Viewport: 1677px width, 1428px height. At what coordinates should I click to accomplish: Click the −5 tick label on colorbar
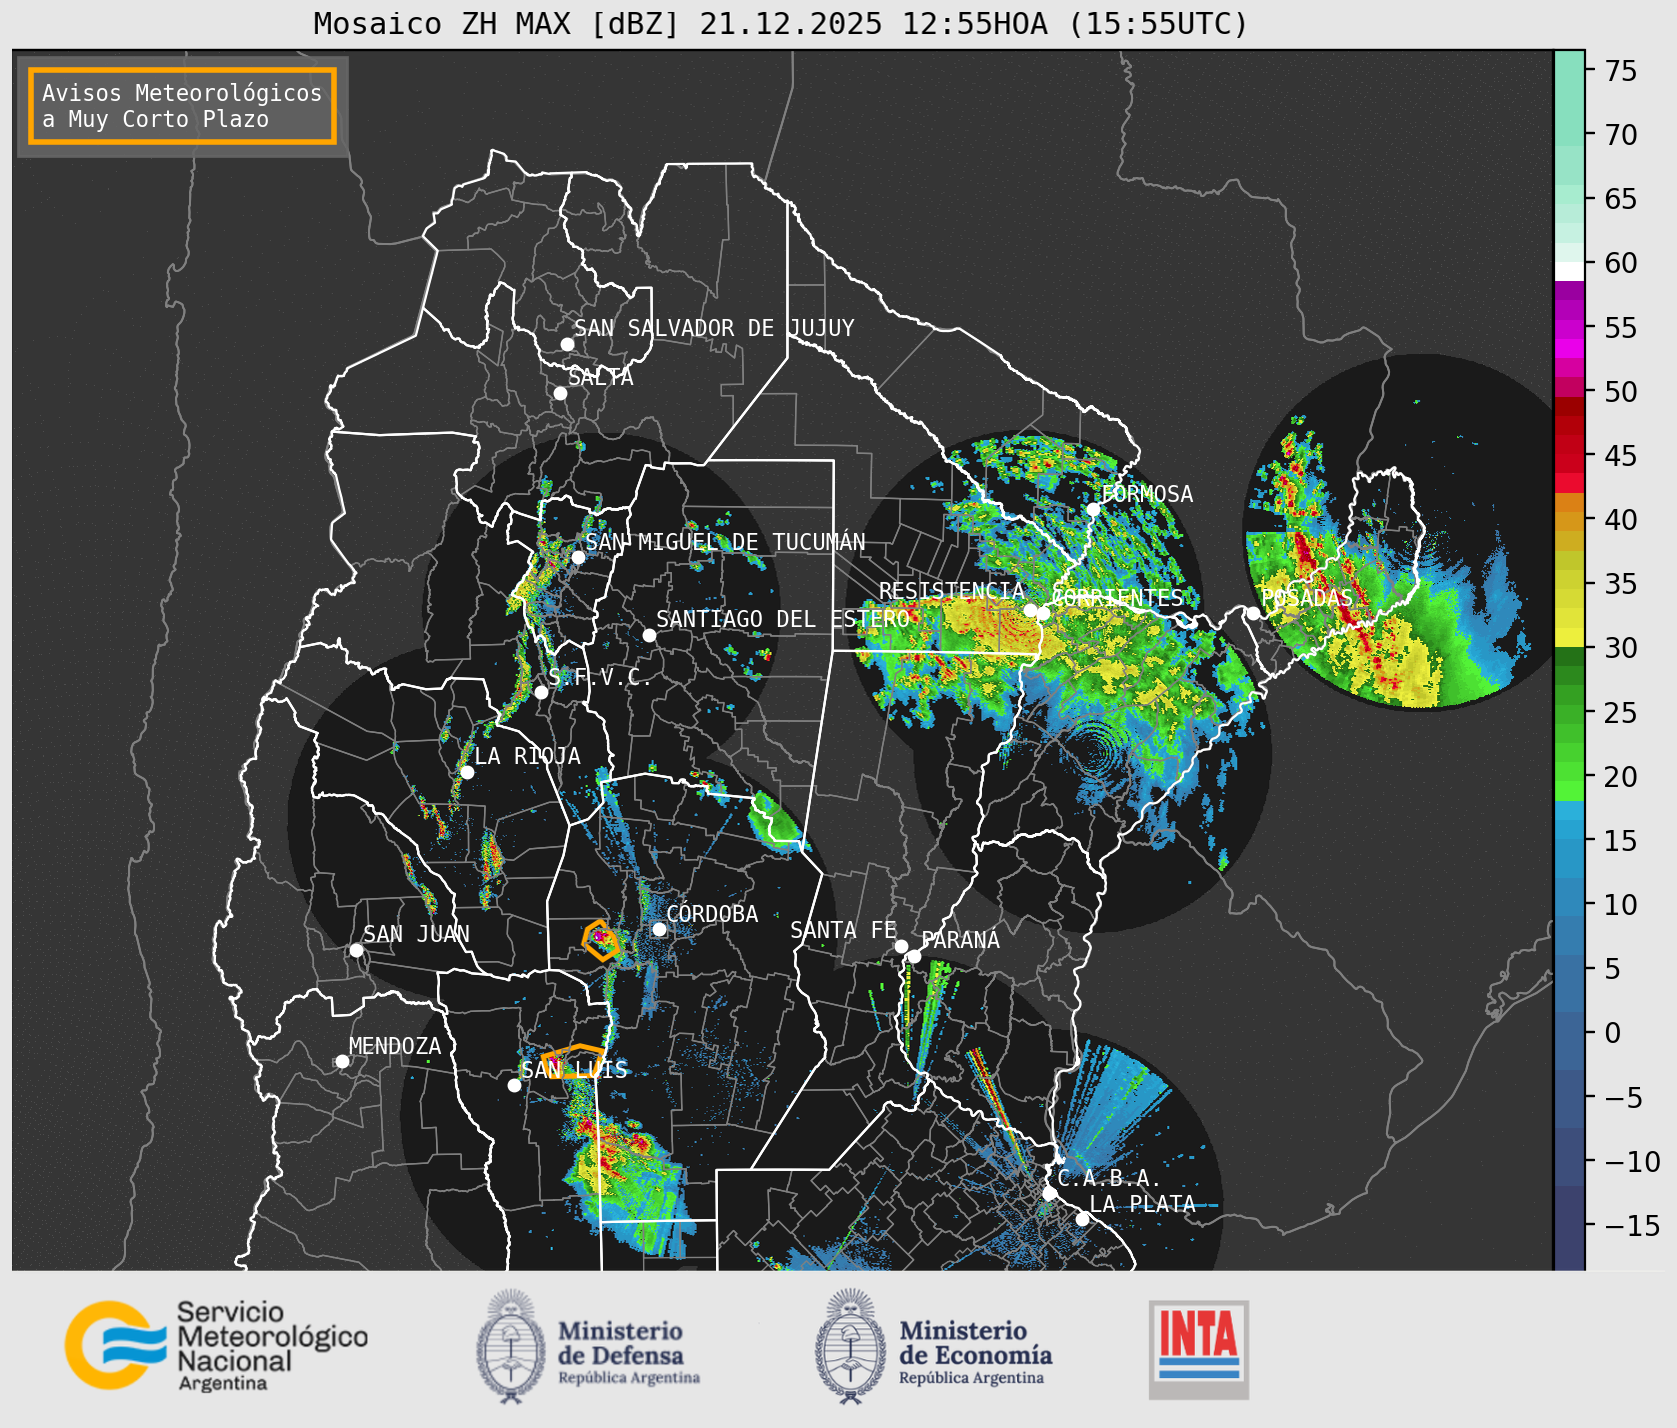(x=1624, y=1097)
